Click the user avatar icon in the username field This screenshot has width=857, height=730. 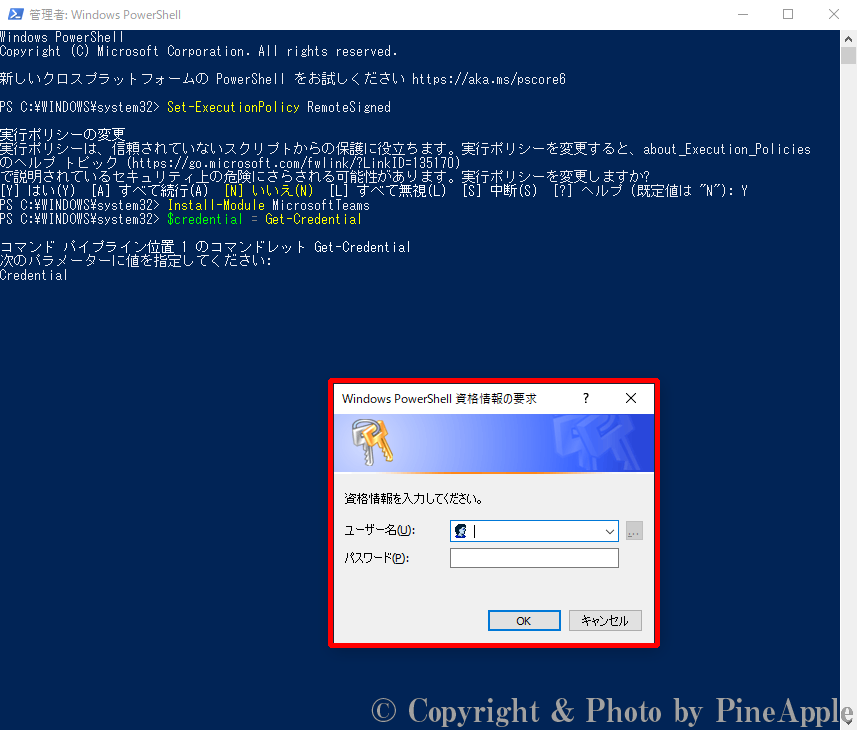coord(462,532)
